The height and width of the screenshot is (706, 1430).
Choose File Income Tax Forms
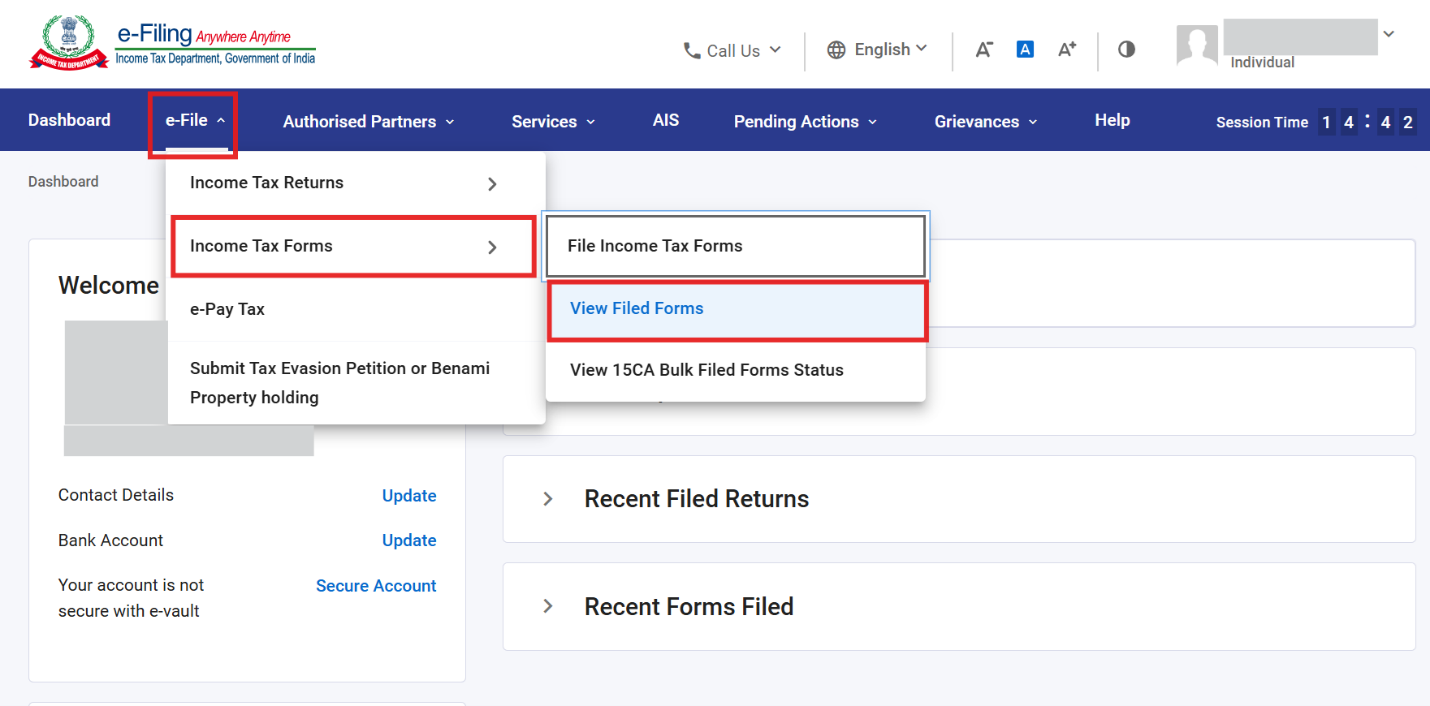pos(655,246)
